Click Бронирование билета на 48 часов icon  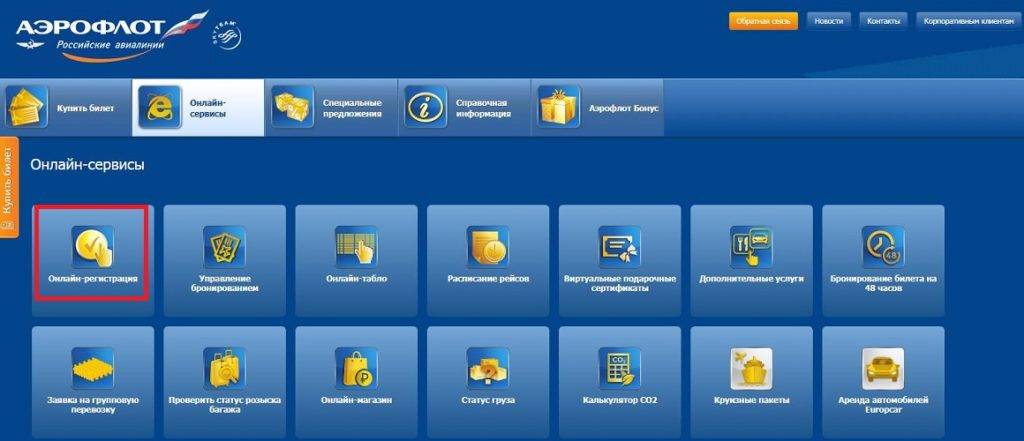coord(883,245)
